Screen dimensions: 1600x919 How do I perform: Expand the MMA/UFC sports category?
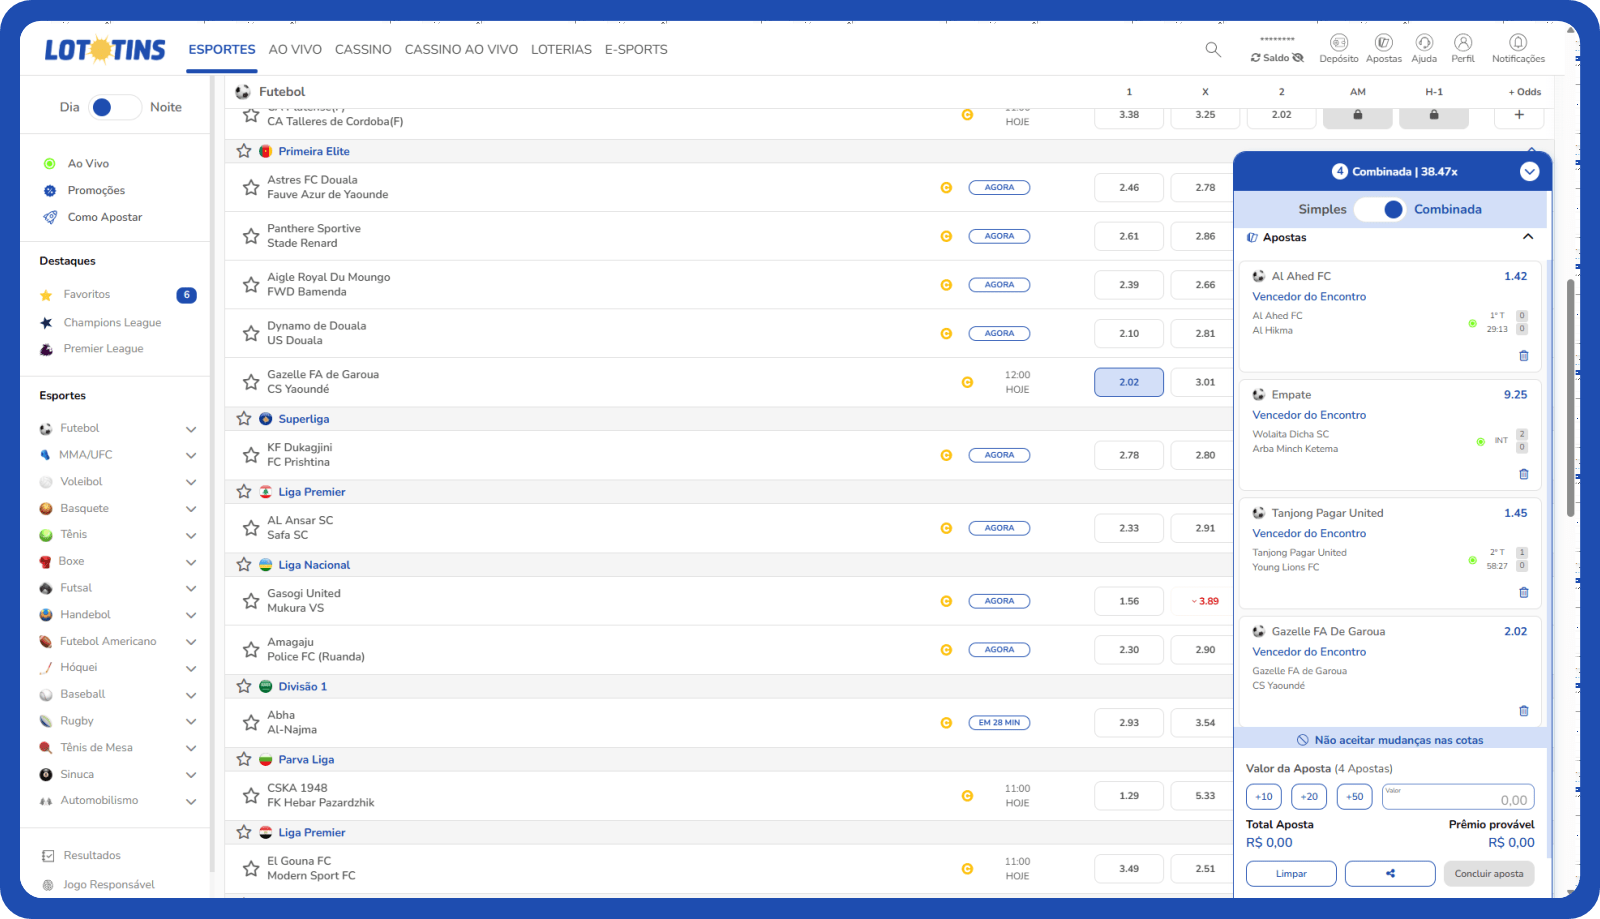(191, 455)
